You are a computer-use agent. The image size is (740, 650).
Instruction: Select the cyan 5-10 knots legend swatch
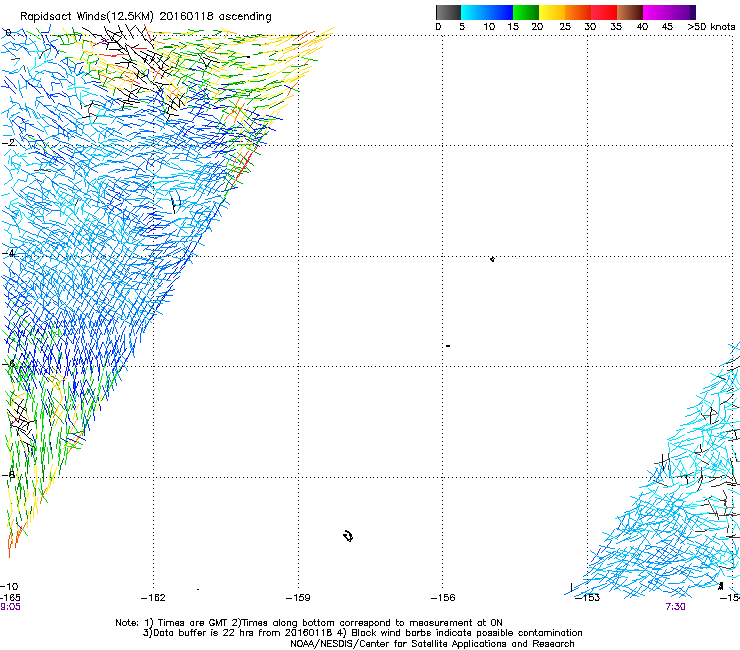click(474, 12)
